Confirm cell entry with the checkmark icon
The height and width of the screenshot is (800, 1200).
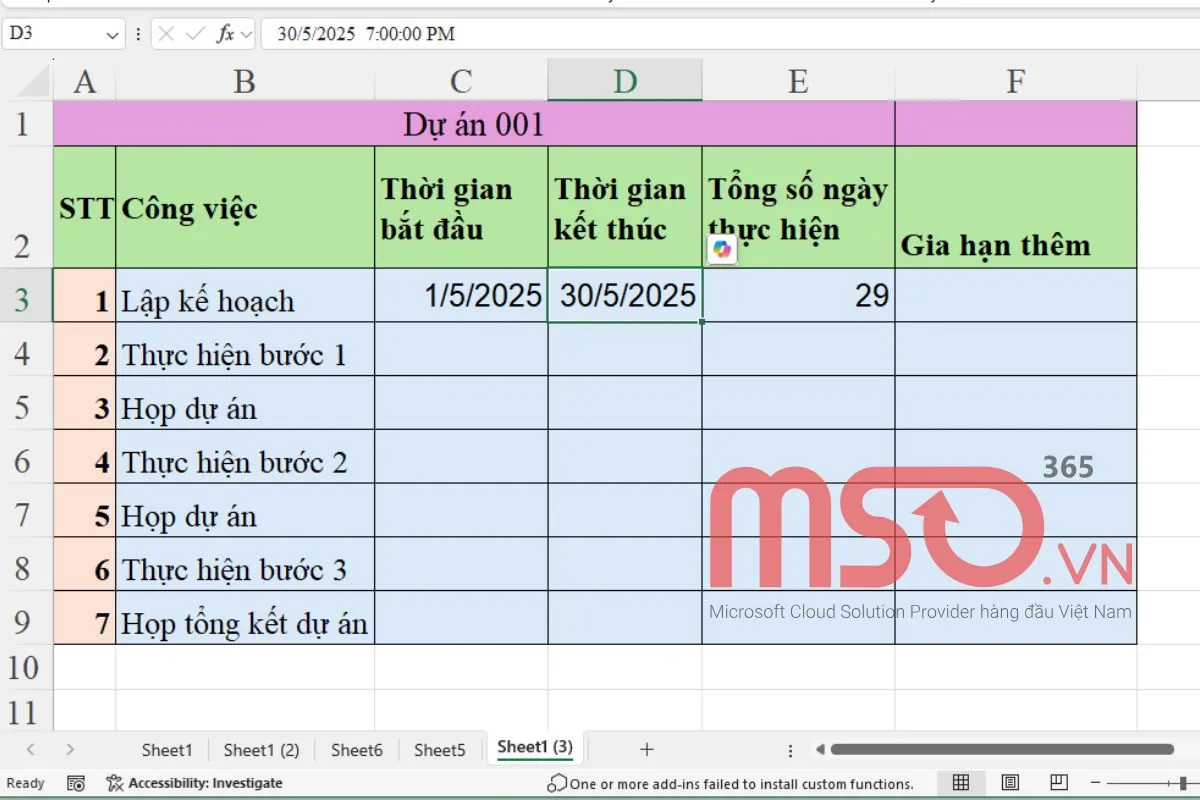(194, 33)
